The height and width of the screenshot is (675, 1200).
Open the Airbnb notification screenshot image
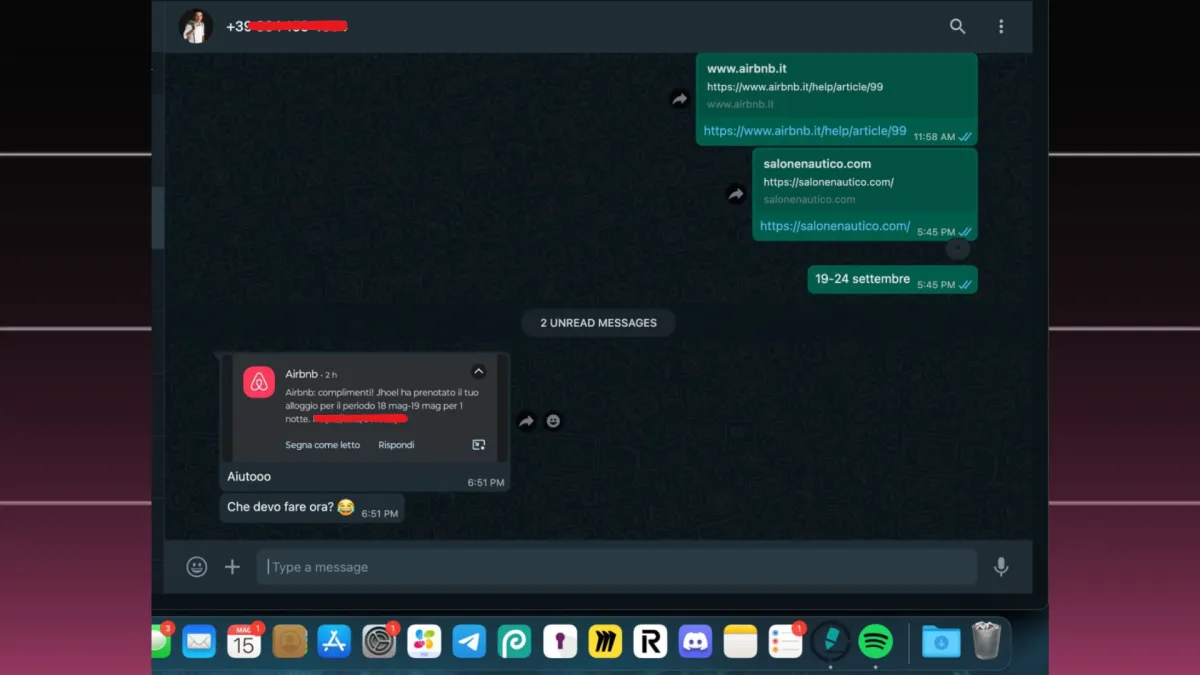click(x=365, y=407)
